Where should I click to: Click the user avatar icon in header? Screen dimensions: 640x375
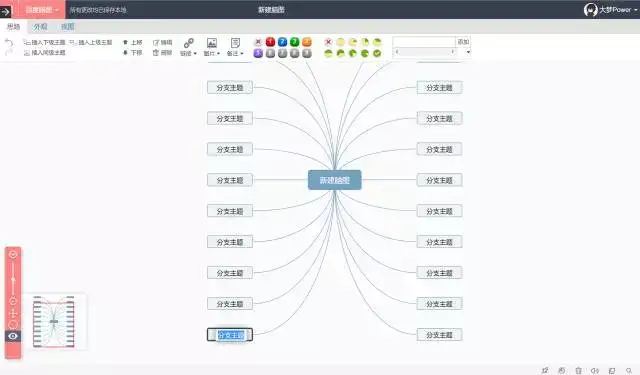[590, 9]
